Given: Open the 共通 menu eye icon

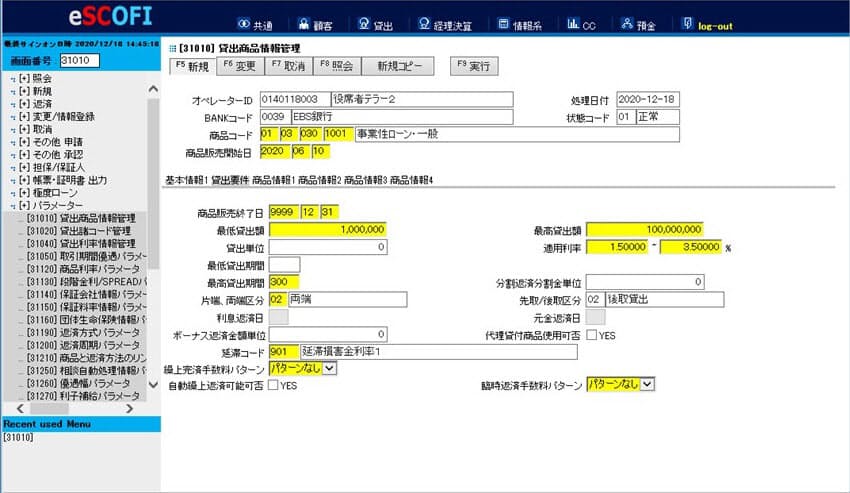Looking at the screenshot, I should (243, 23).
